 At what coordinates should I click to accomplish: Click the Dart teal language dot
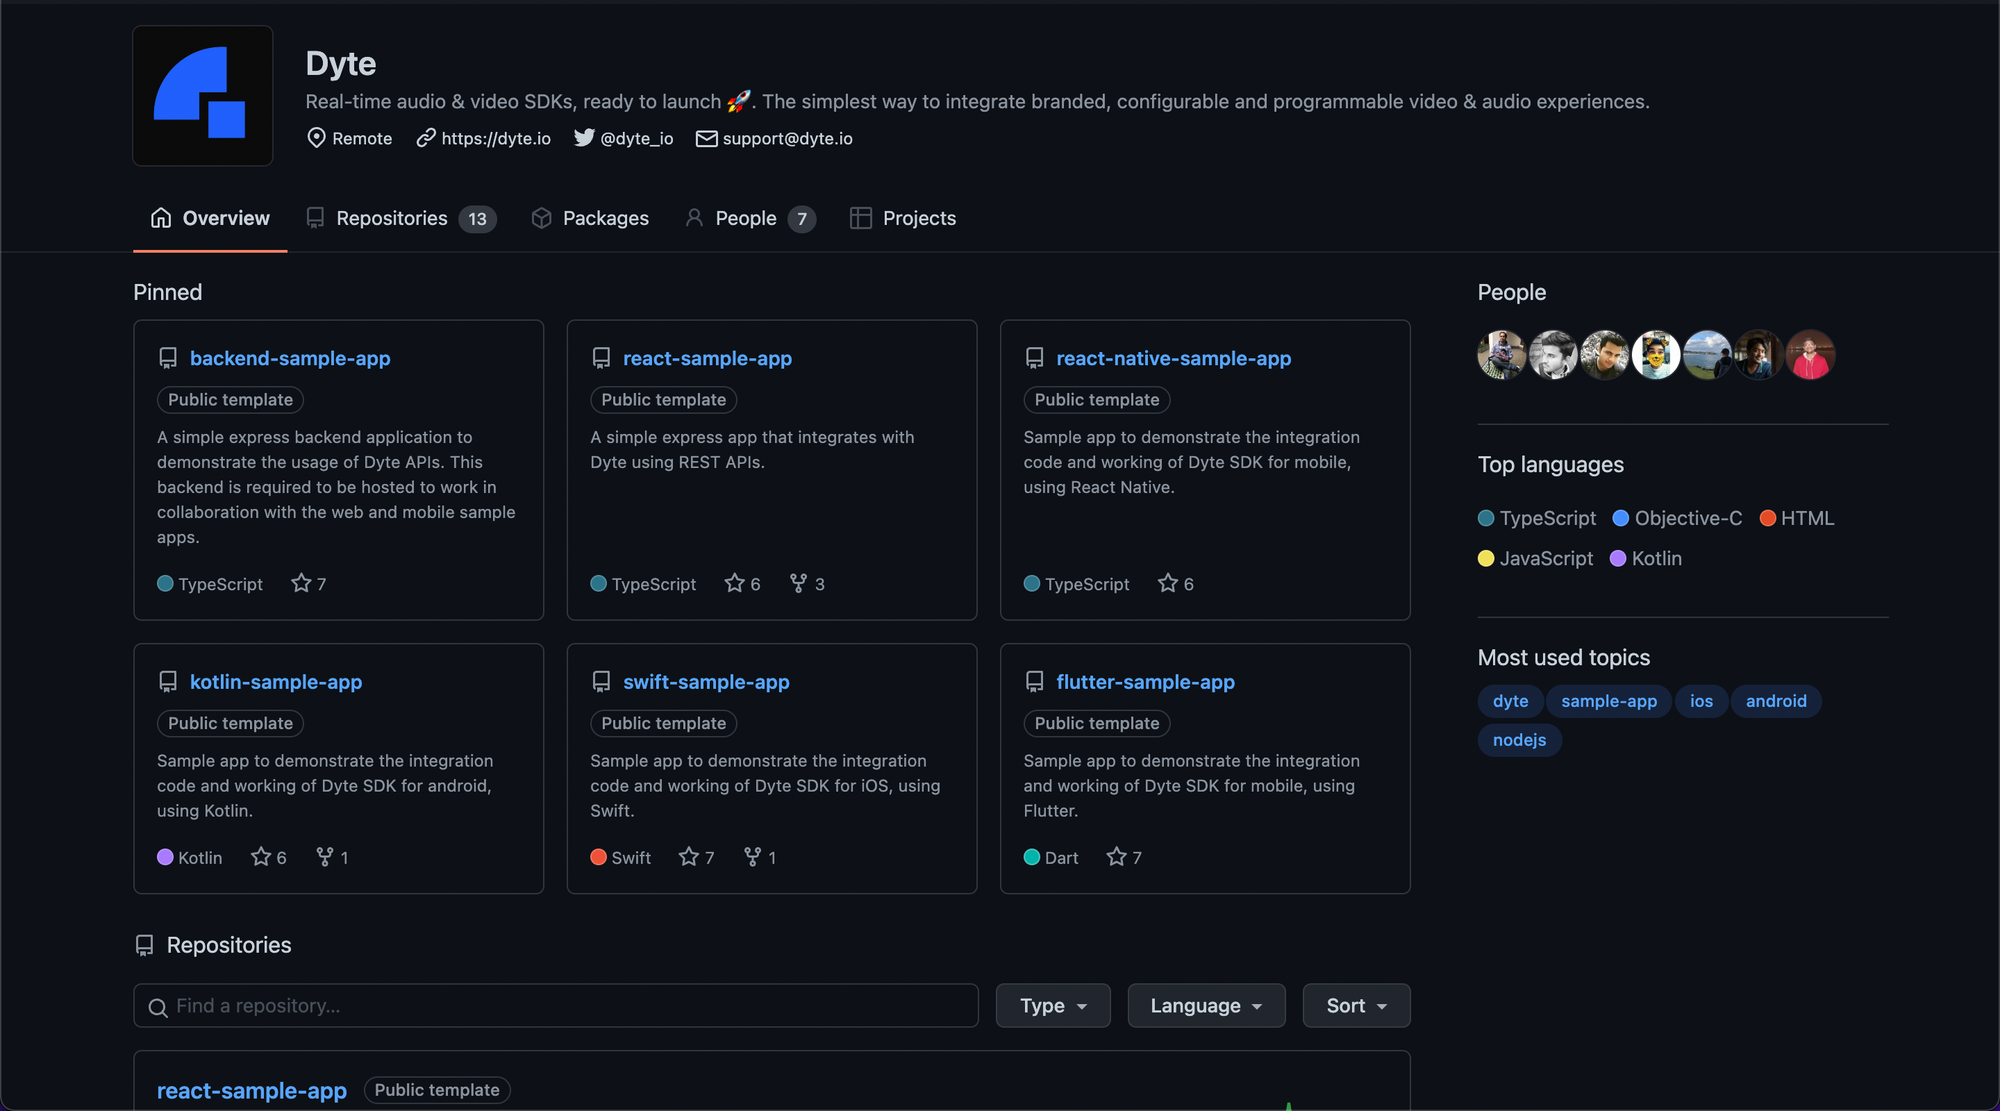1032,857
